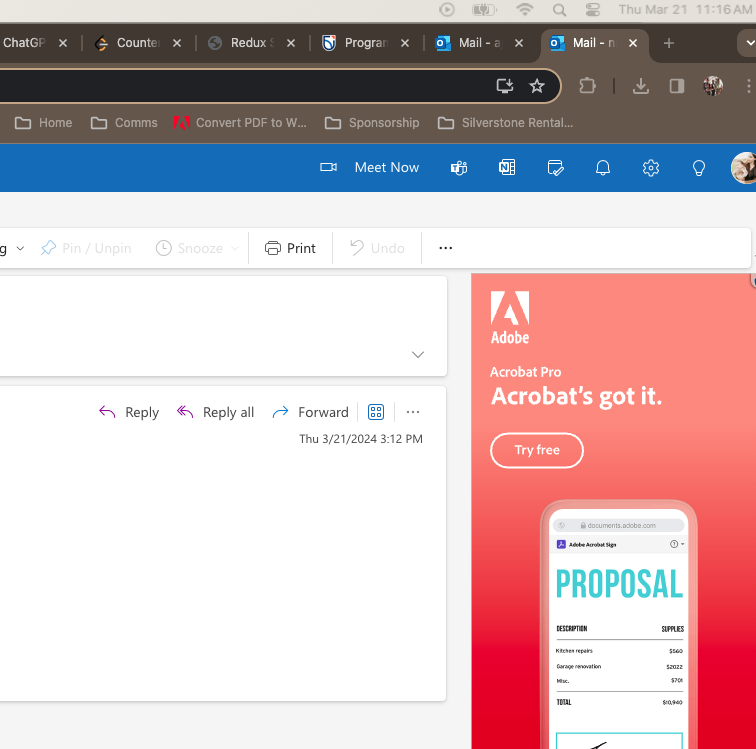Click the Snooze clock button

189,248
